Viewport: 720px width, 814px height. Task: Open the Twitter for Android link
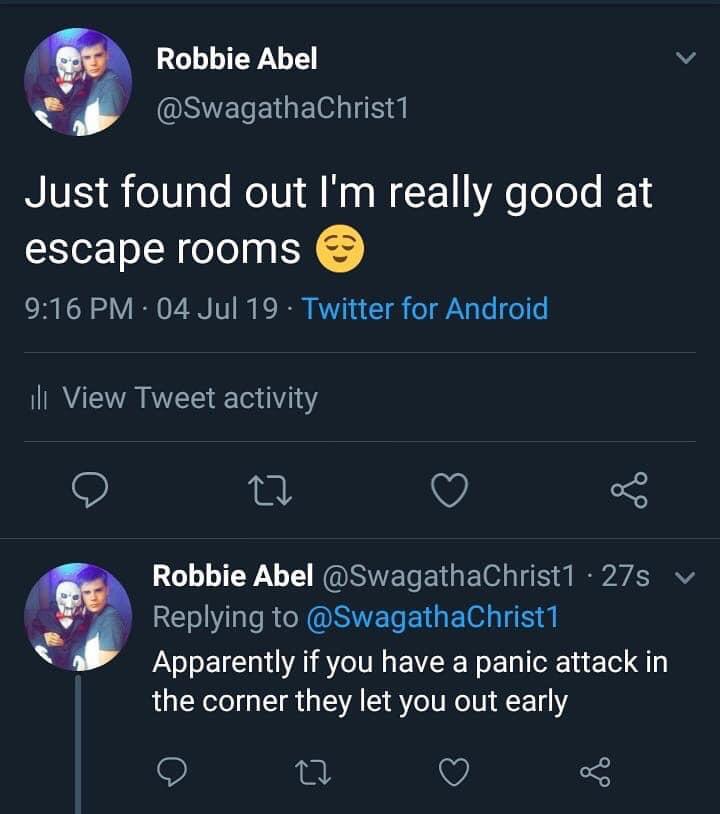click(425, 308)
